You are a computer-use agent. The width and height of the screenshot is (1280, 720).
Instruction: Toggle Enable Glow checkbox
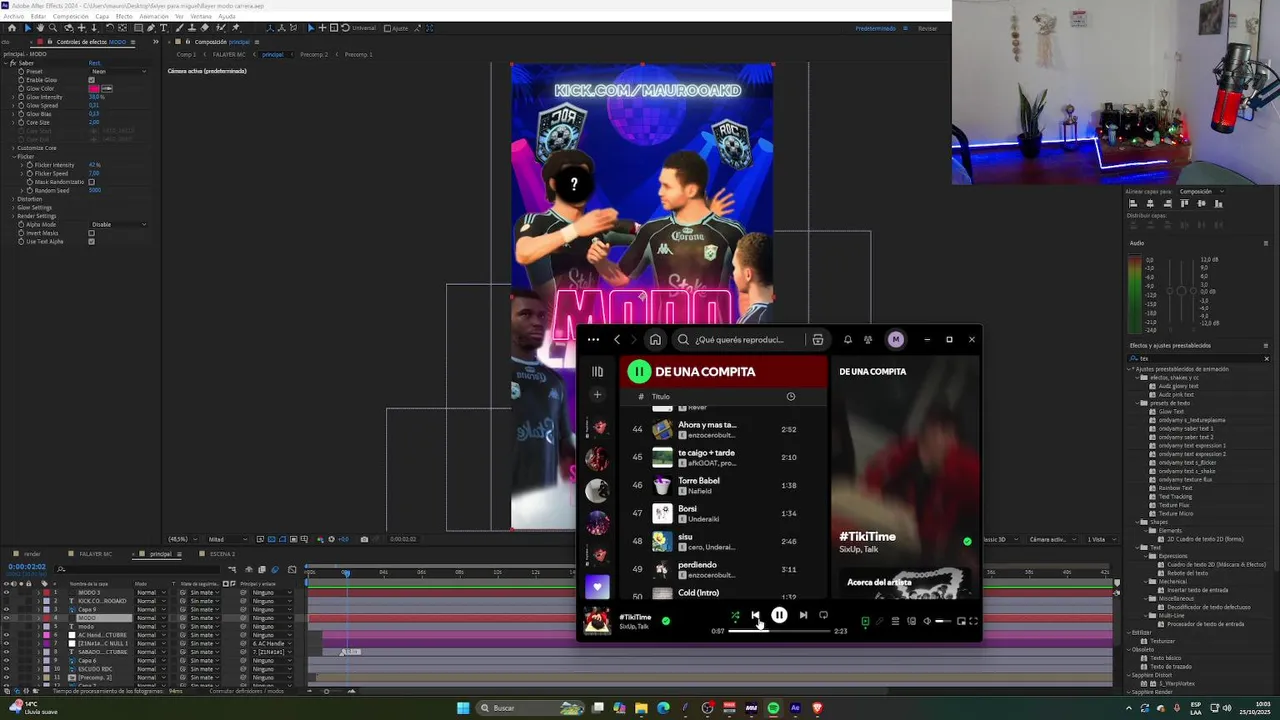pyautogui.click(x=91, y=80)
